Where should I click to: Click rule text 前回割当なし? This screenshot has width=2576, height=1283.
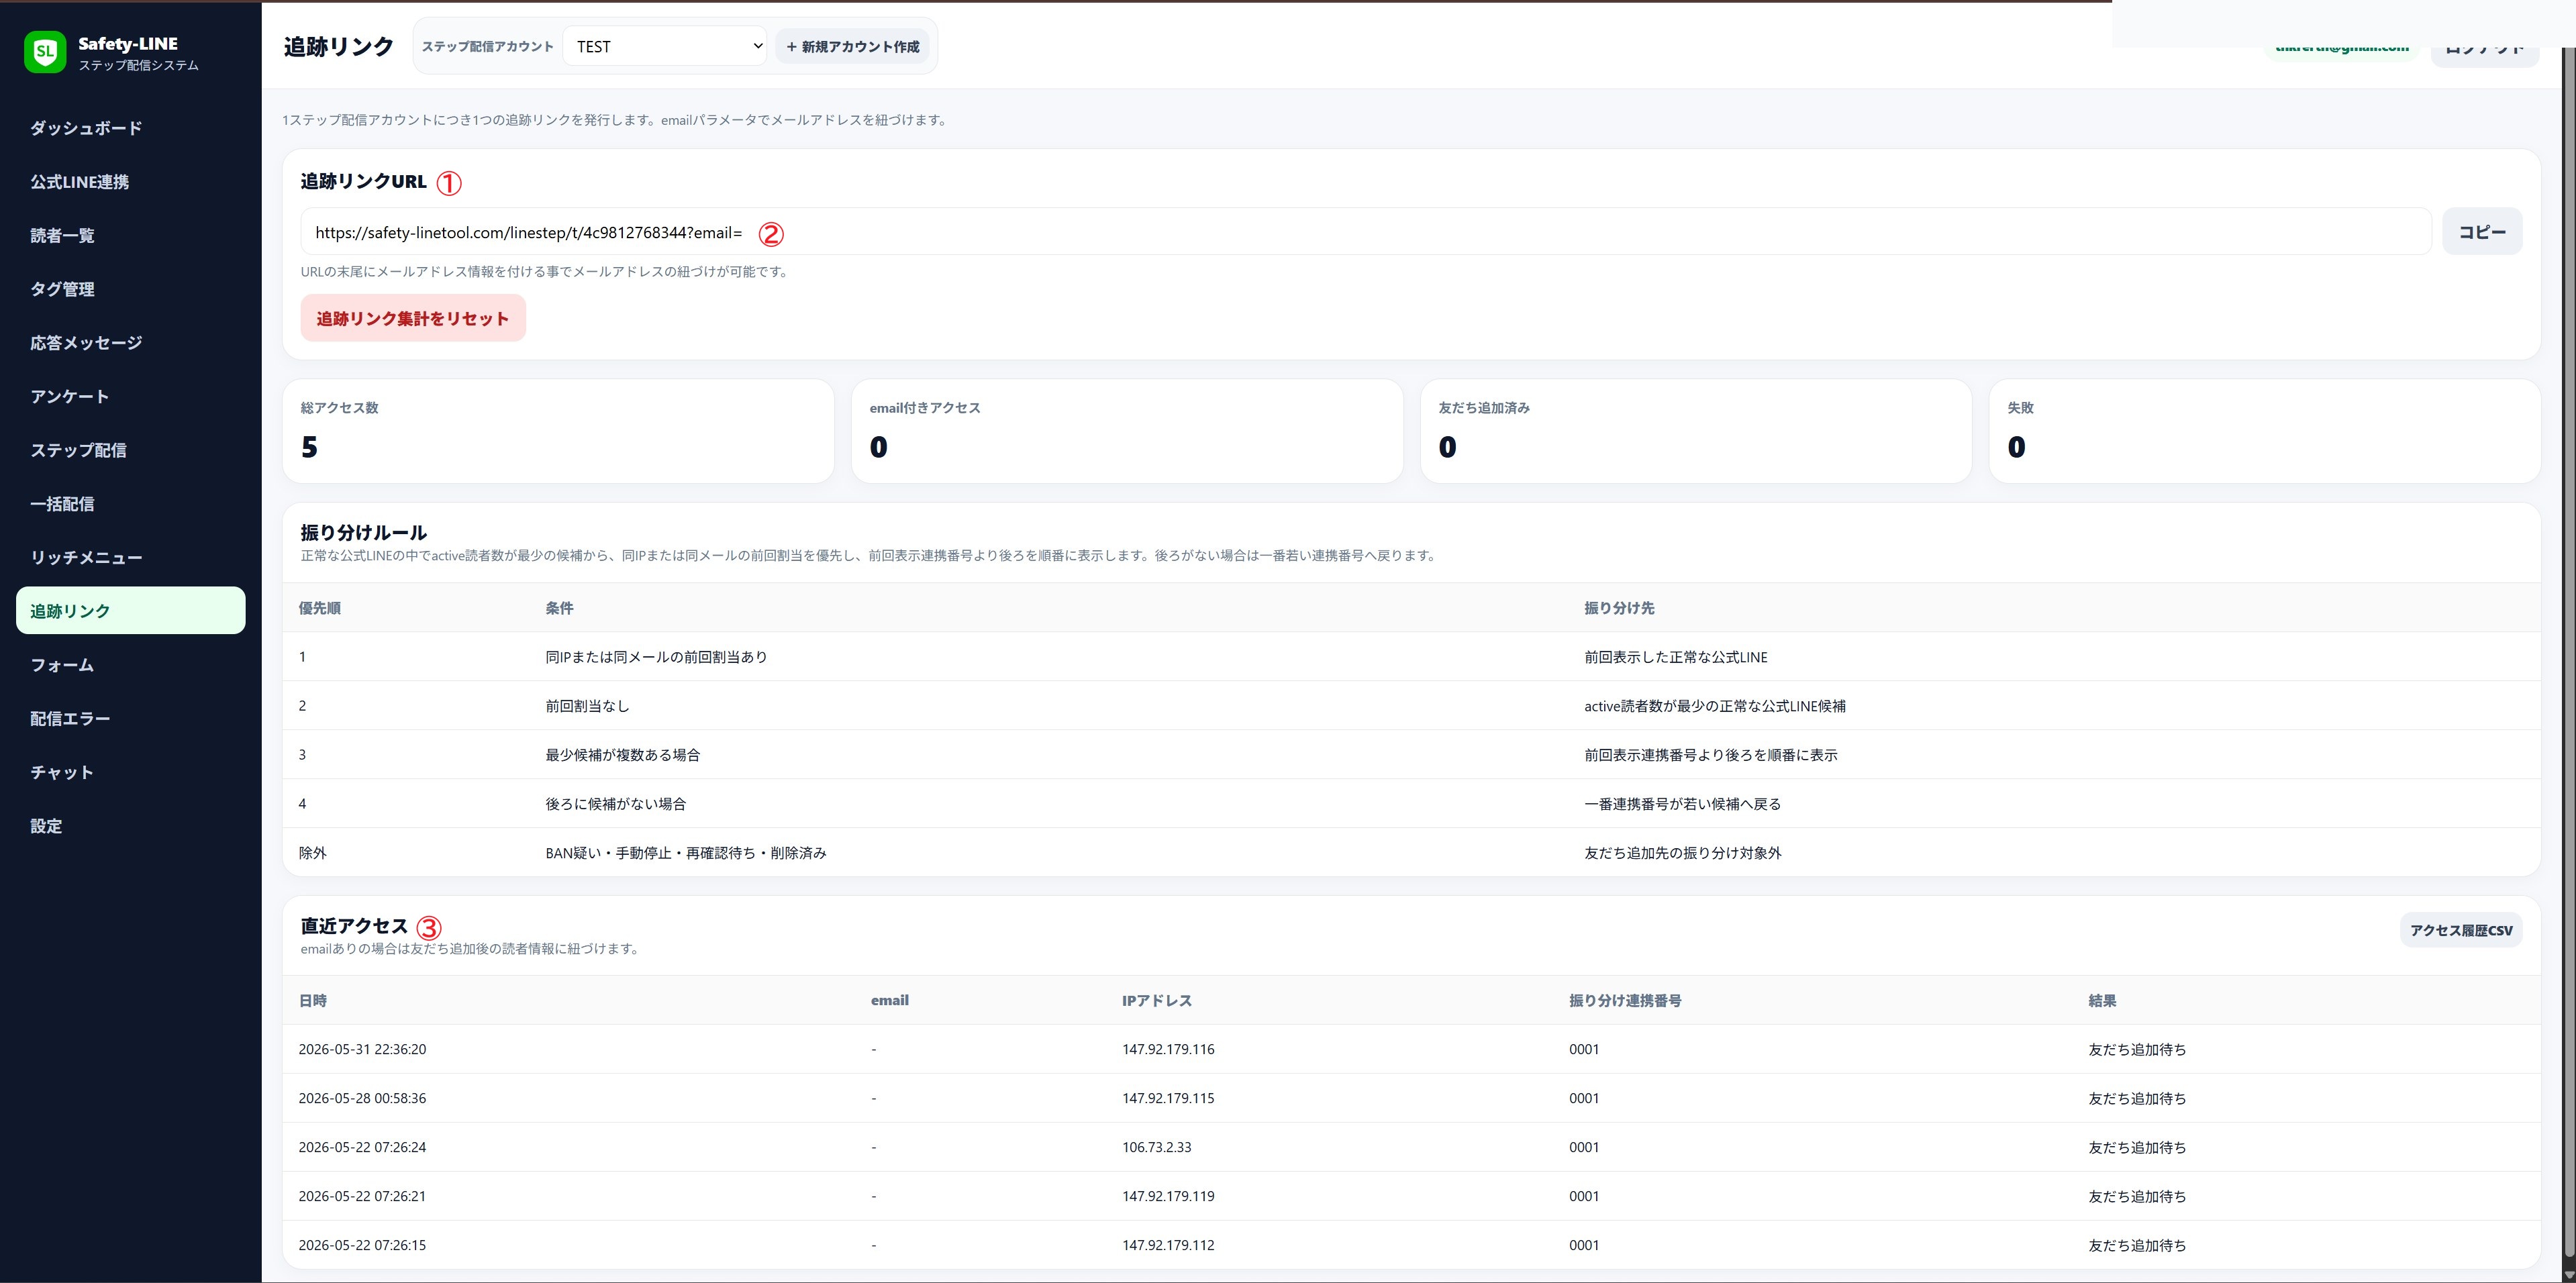click(x=587, y=706)
